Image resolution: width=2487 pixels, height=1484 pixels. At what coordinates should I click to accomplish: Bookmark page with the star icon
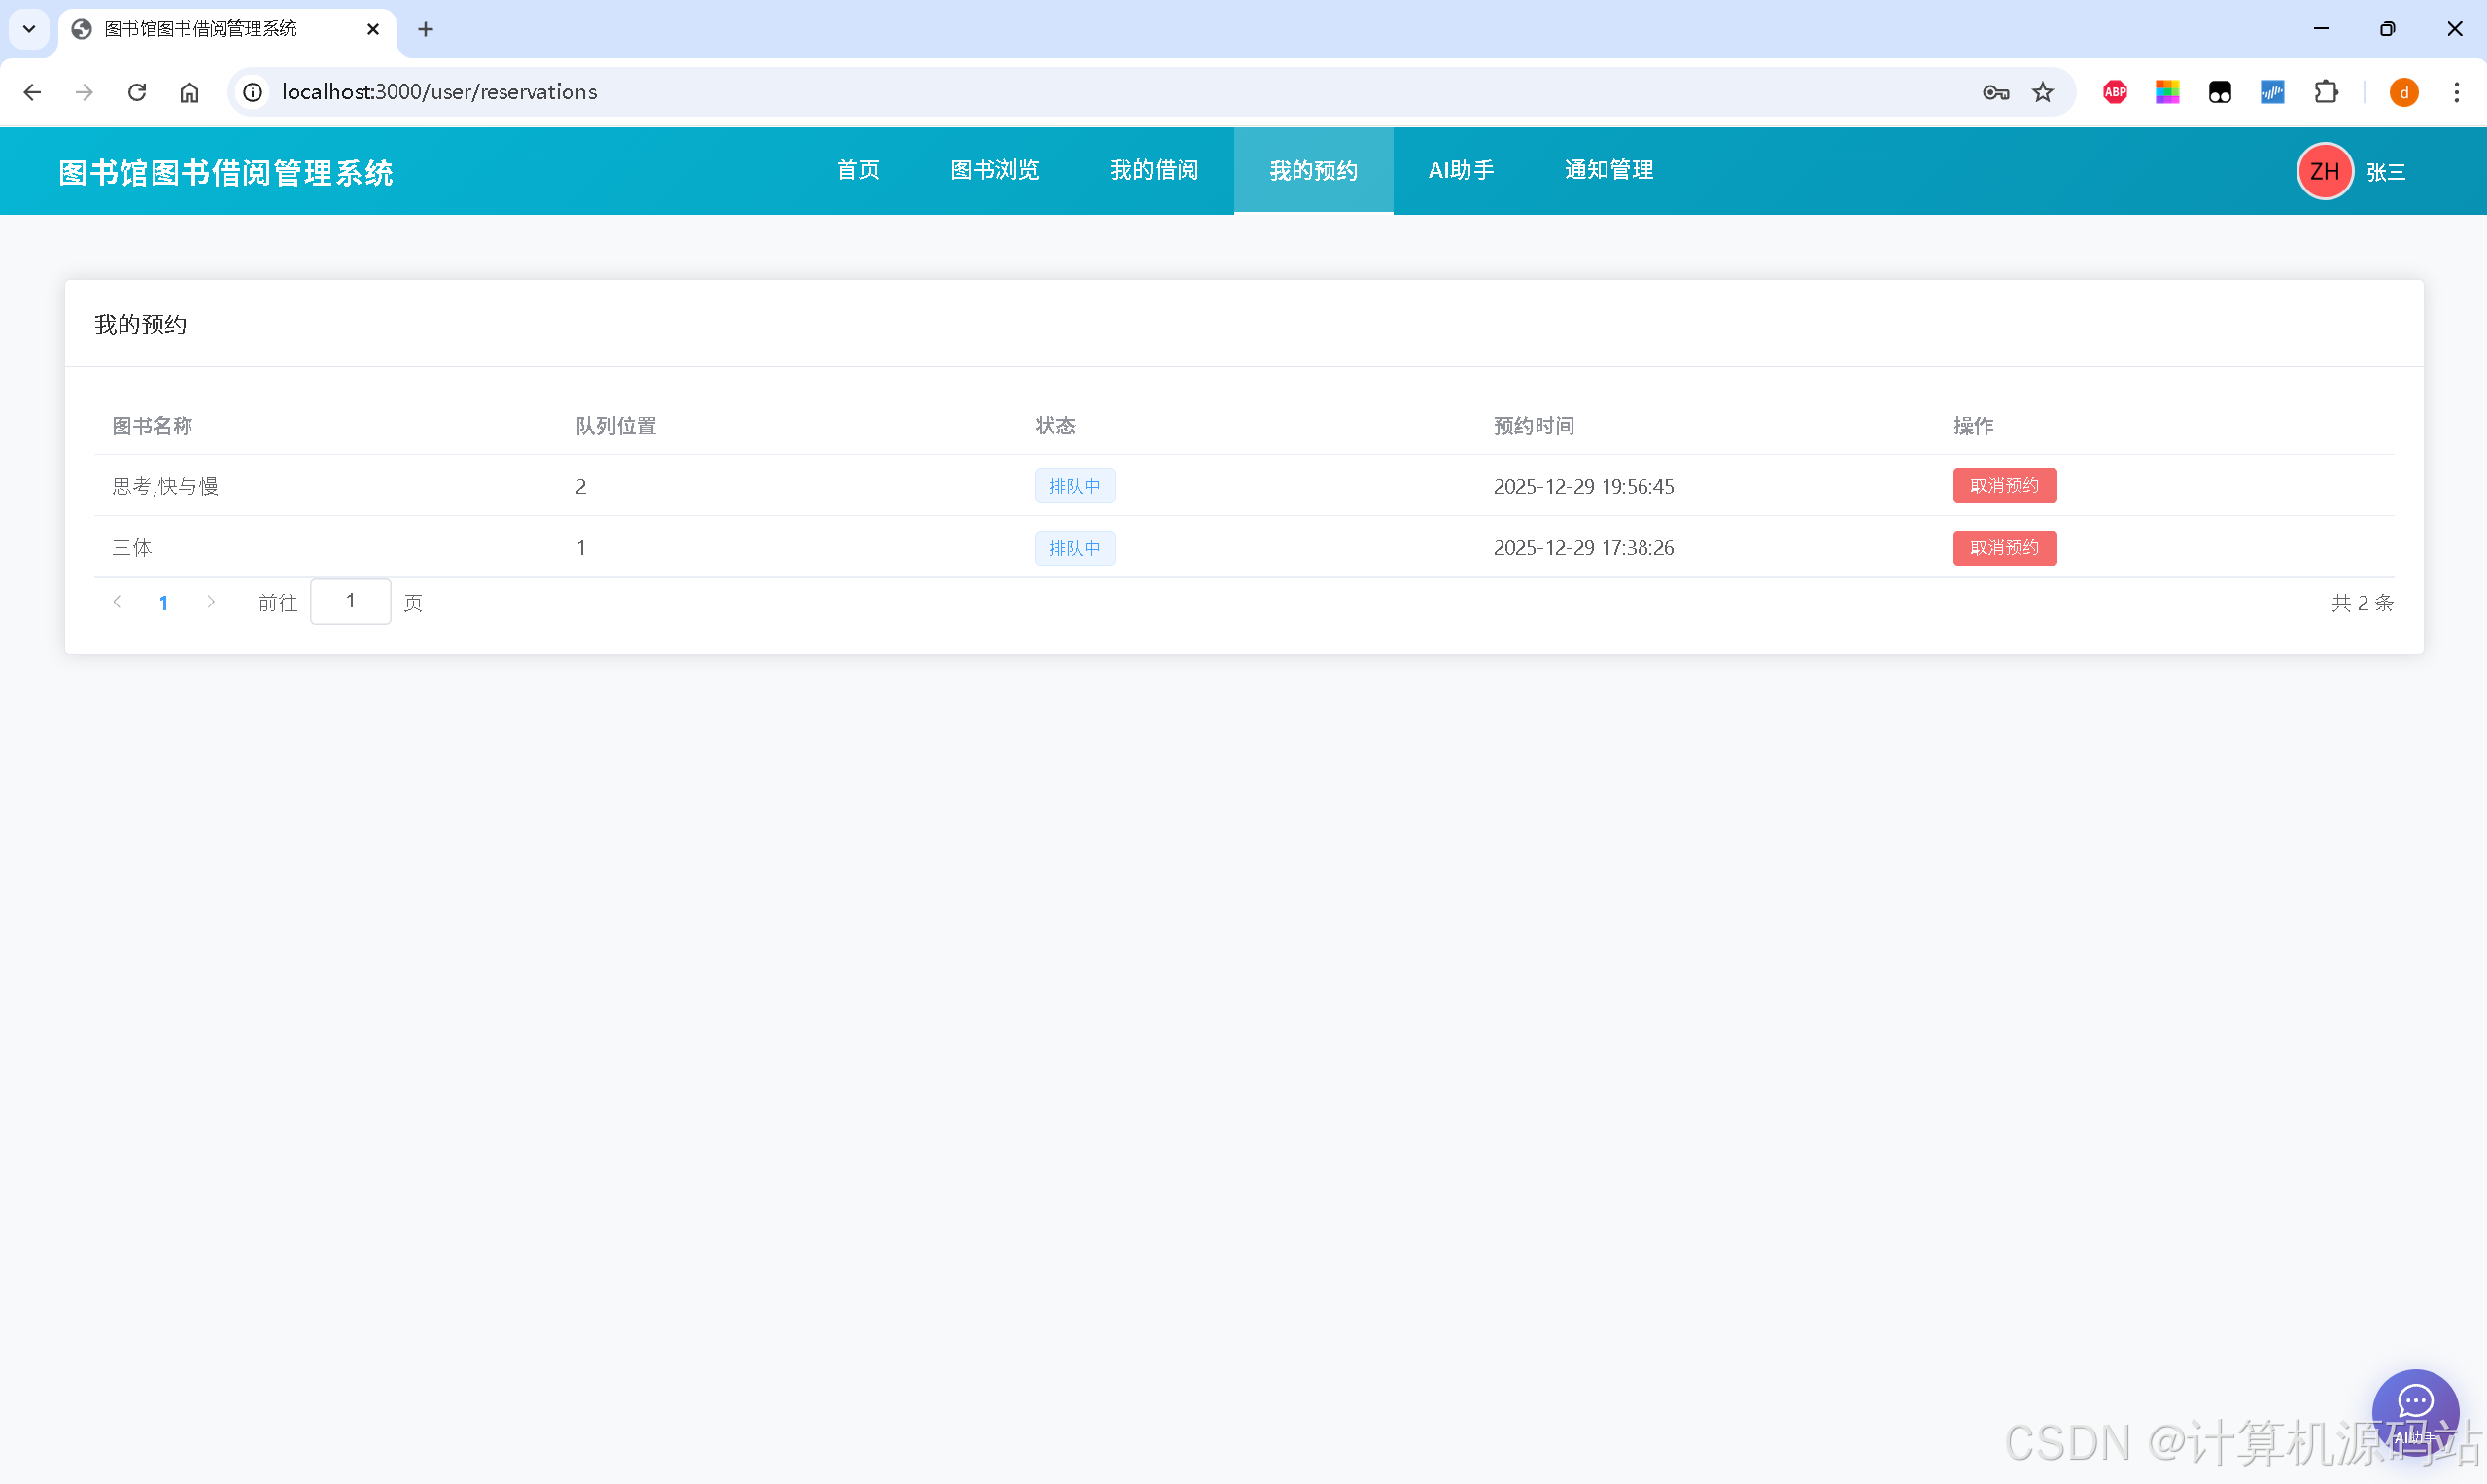(2042, 92)
